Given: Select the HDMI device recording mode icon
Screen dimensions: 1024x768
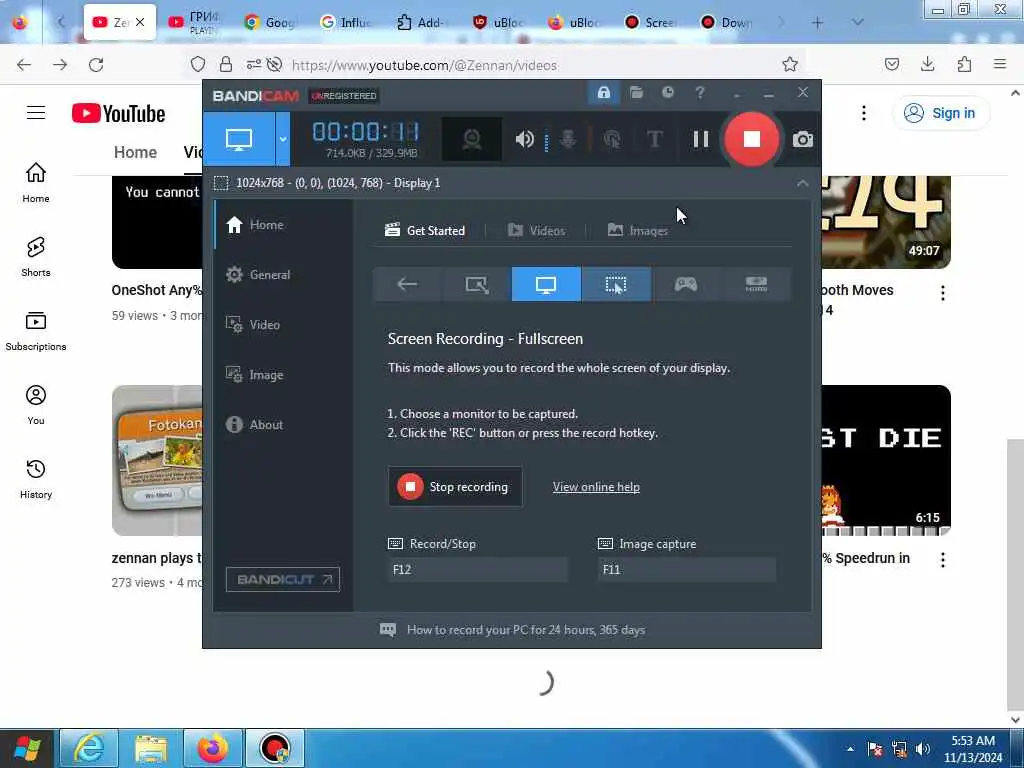Looking at the screenshot, I should tap(756, 284).
